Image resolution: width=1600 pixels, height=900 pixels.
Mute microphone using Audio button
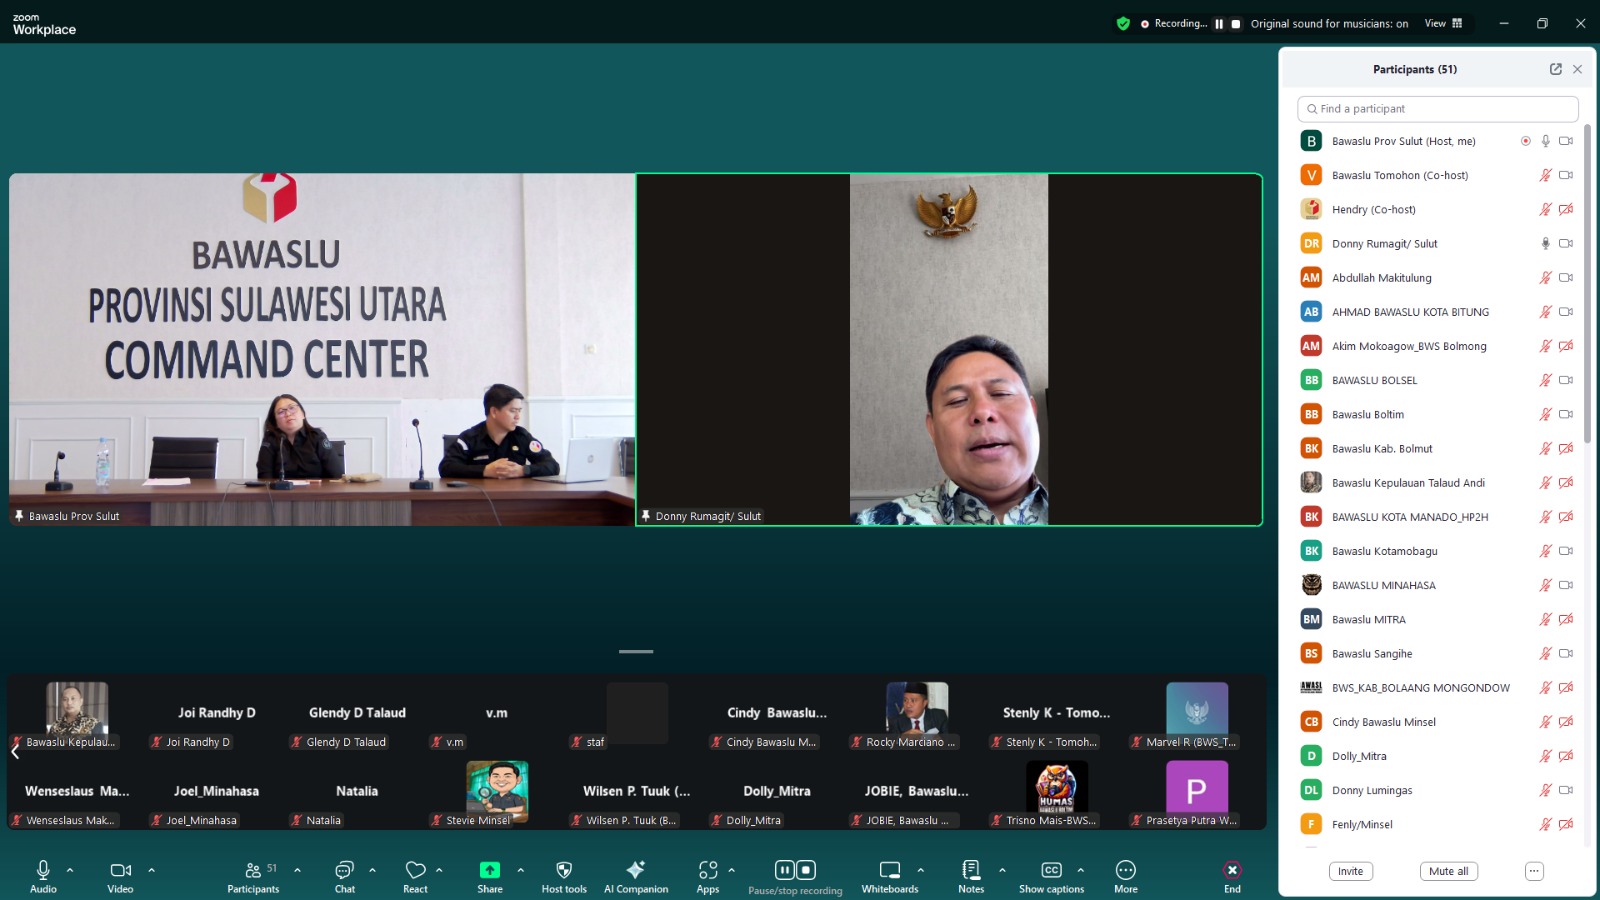tap(43, 876)
